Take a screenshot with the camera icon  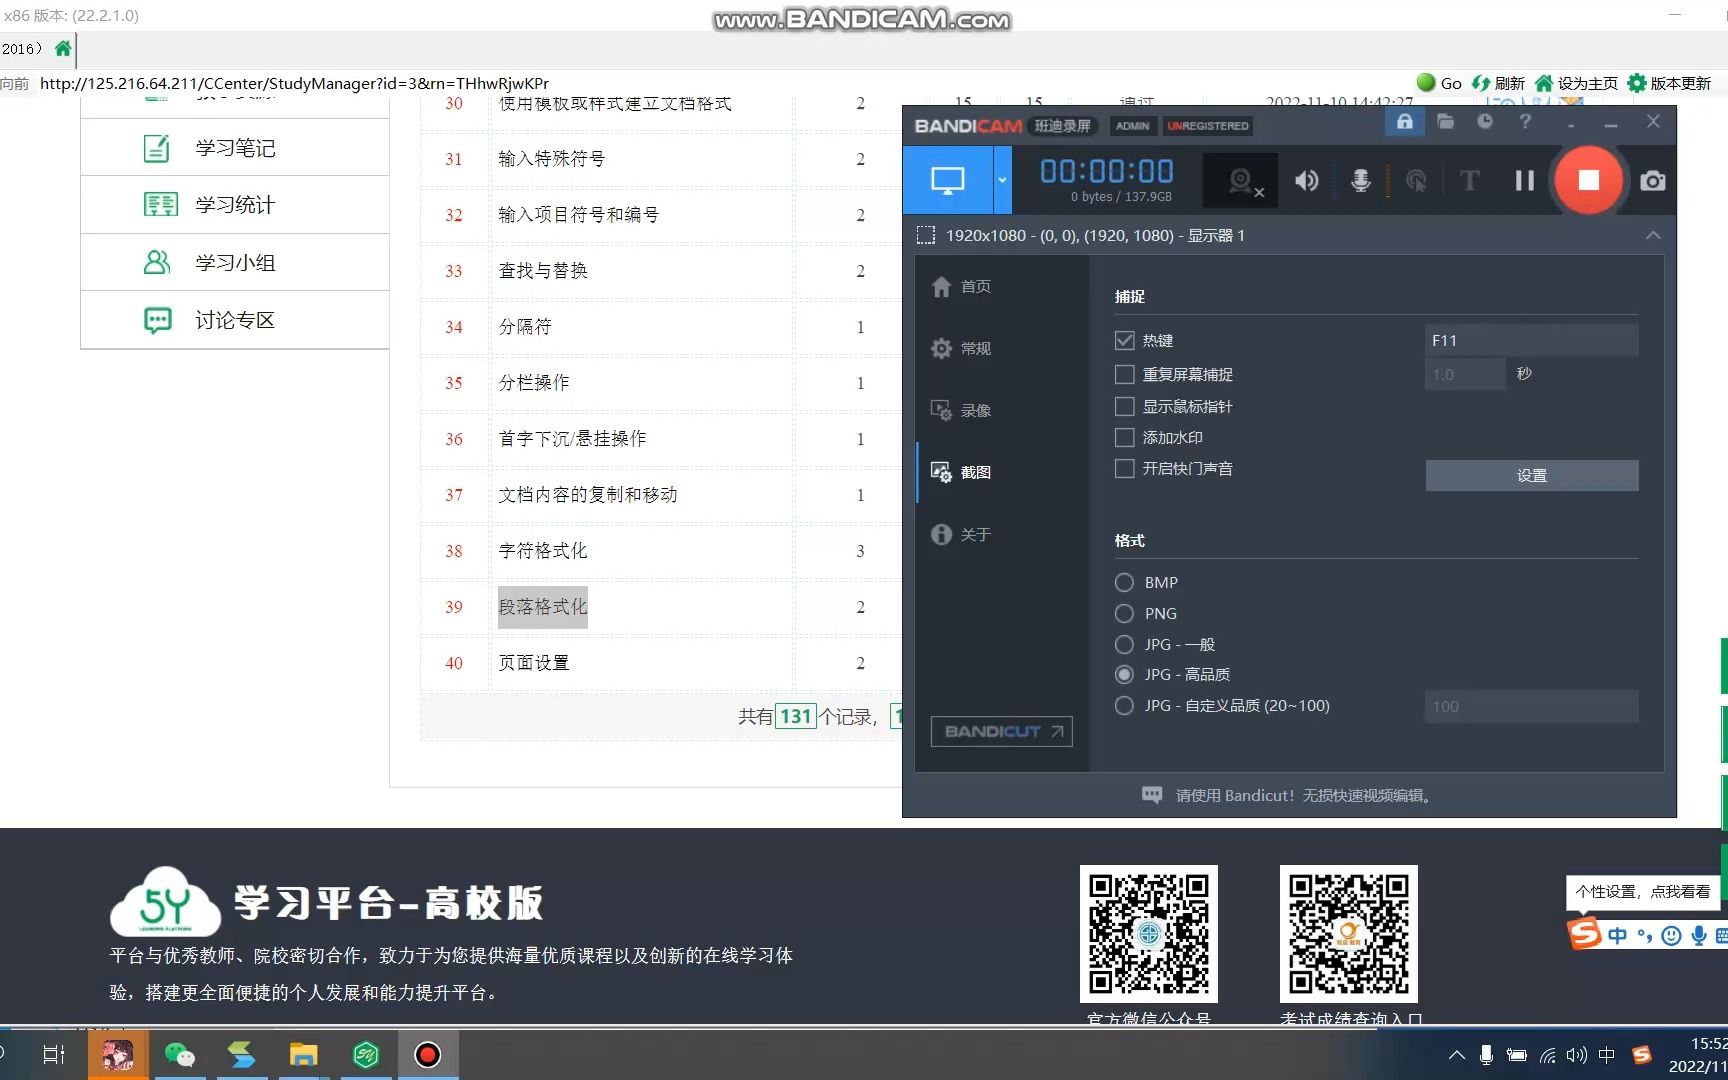point(1652,180)
